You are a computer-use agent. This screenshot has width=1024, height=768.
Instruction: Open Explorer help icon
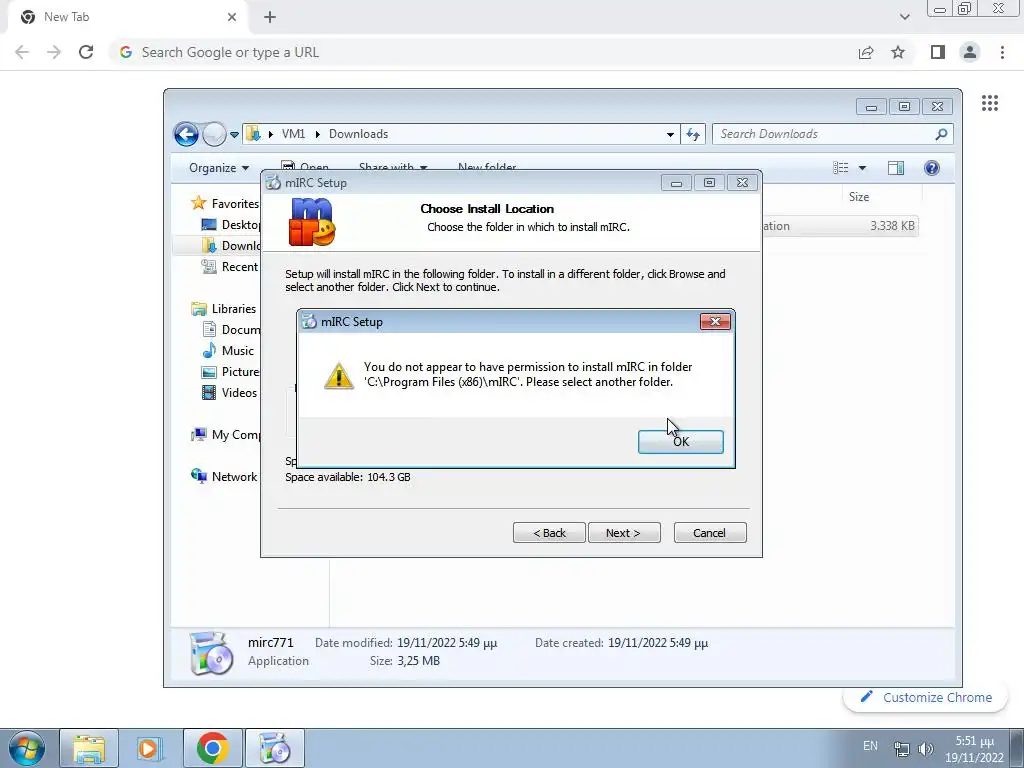pyautogui.click(x=932, y=168)
